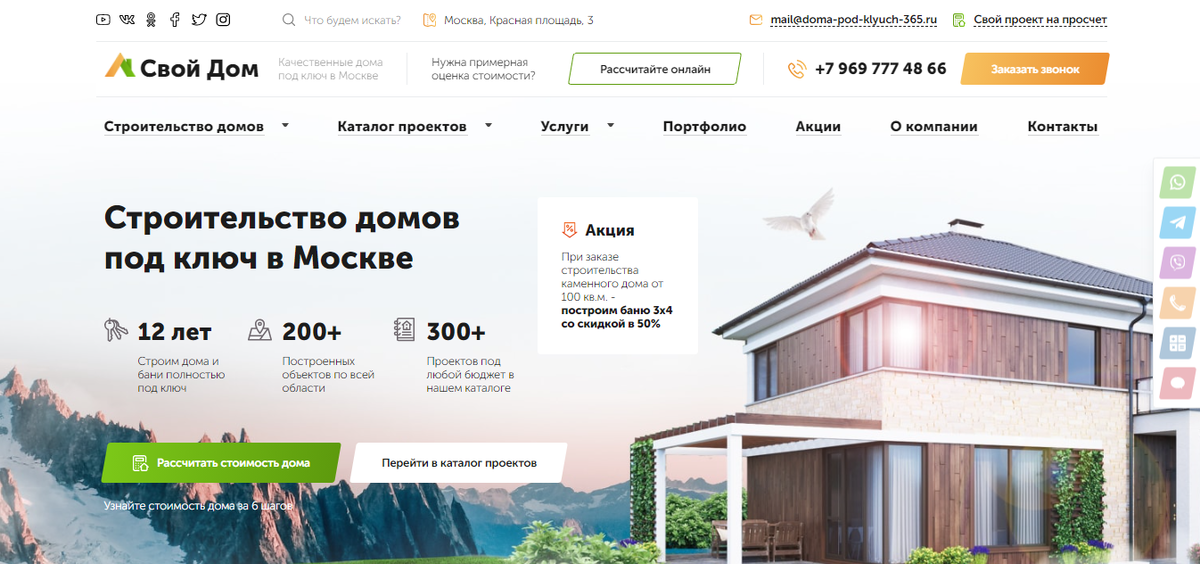
Task: Expand the Услуги dropdown arrow
Action: click(x=610, y=126)
